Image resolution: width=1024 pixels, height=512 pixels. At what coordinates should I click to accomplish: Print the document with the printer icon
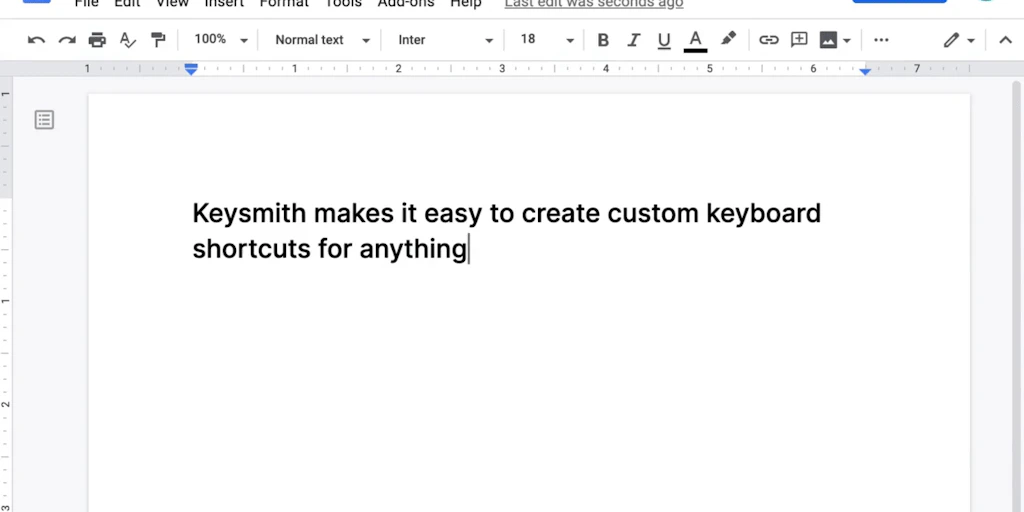[97, 40]
